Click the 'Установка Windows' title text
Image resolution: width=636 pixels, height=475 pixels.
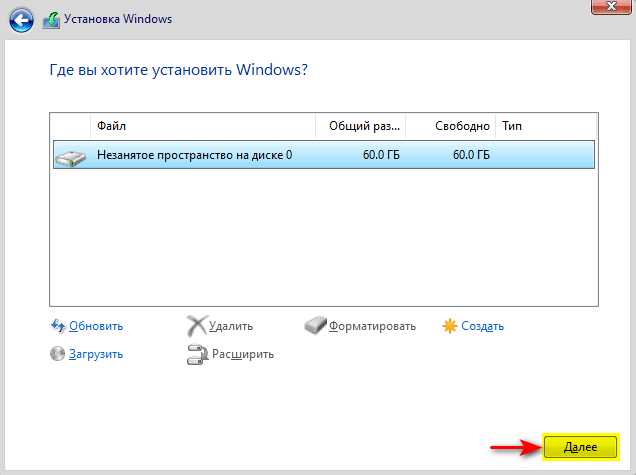[x=118, y=19]
